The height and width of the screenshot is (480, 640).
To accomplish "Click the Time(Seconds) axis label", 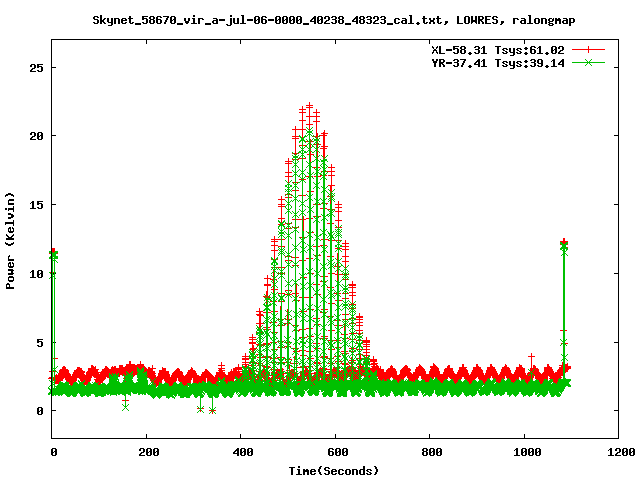I will (x=333, y=471).
